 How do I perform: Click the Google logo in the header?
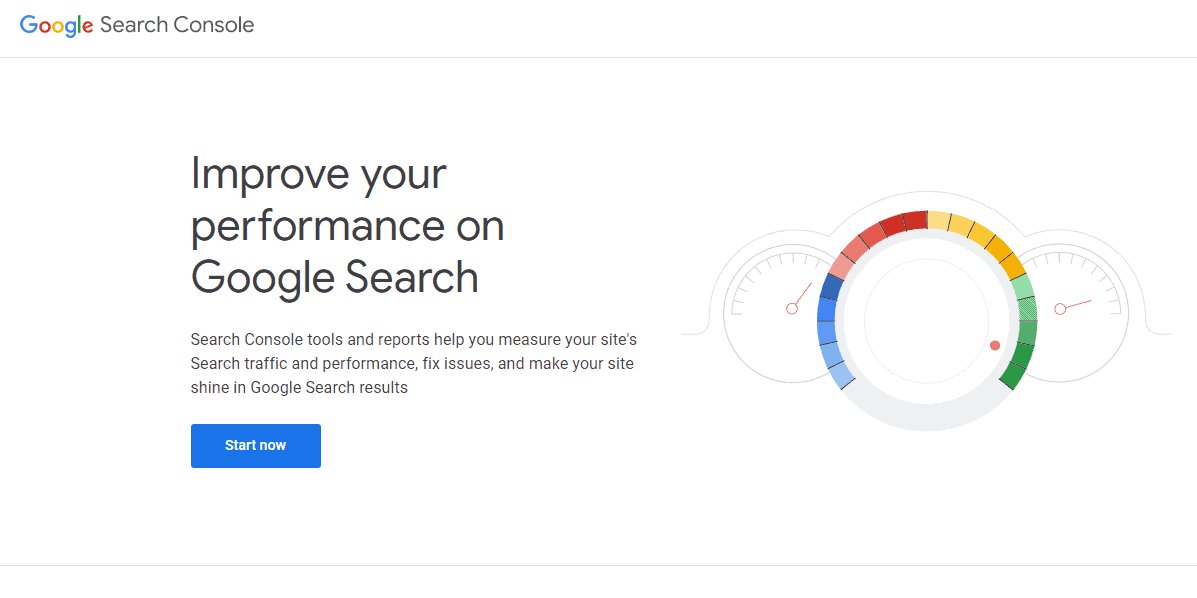coord(55,25)
